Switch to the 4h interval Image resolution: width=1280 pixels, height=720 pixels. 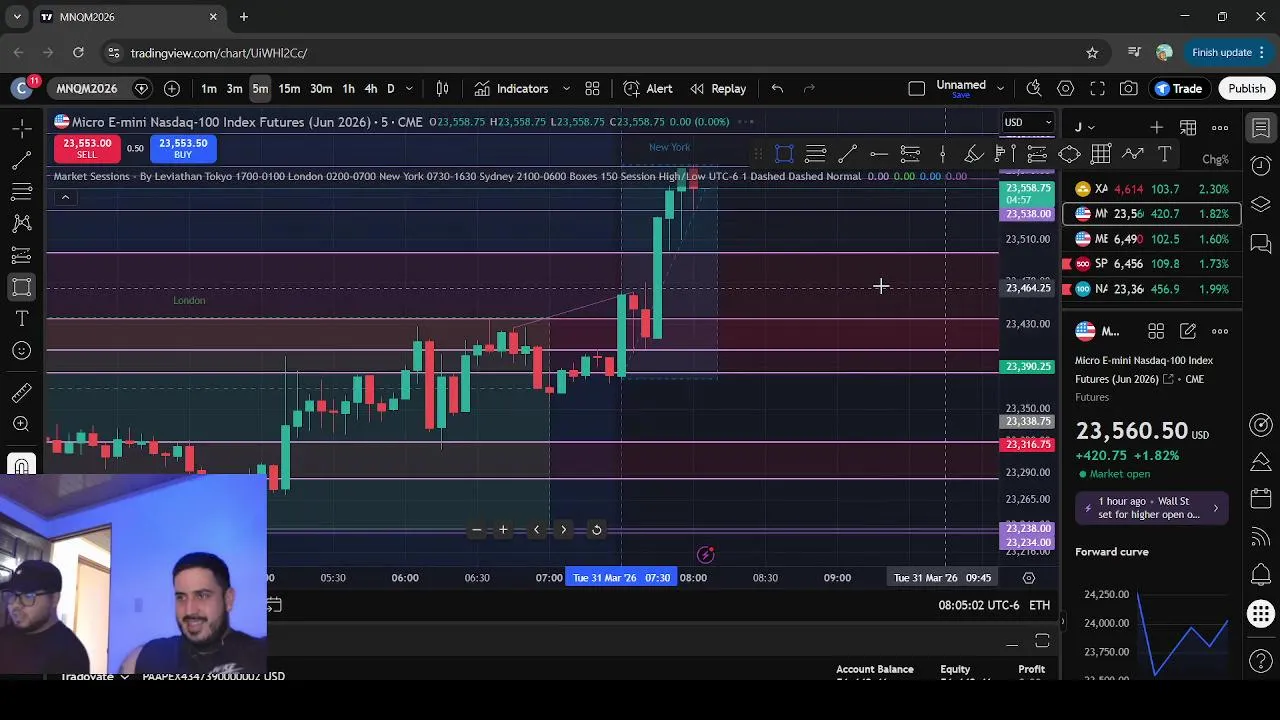pyautogui.click(x=371, y=88)
